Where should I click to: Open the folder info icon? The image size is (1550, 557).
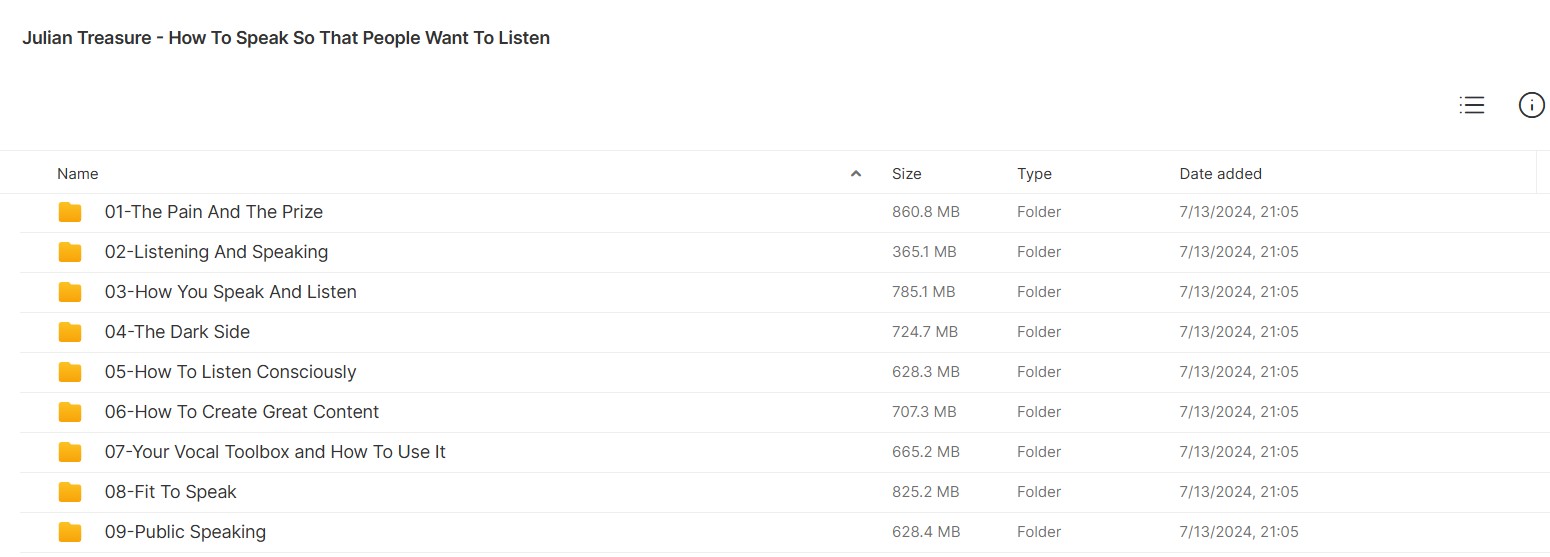pyautogui.click(x=1531, y=105)
